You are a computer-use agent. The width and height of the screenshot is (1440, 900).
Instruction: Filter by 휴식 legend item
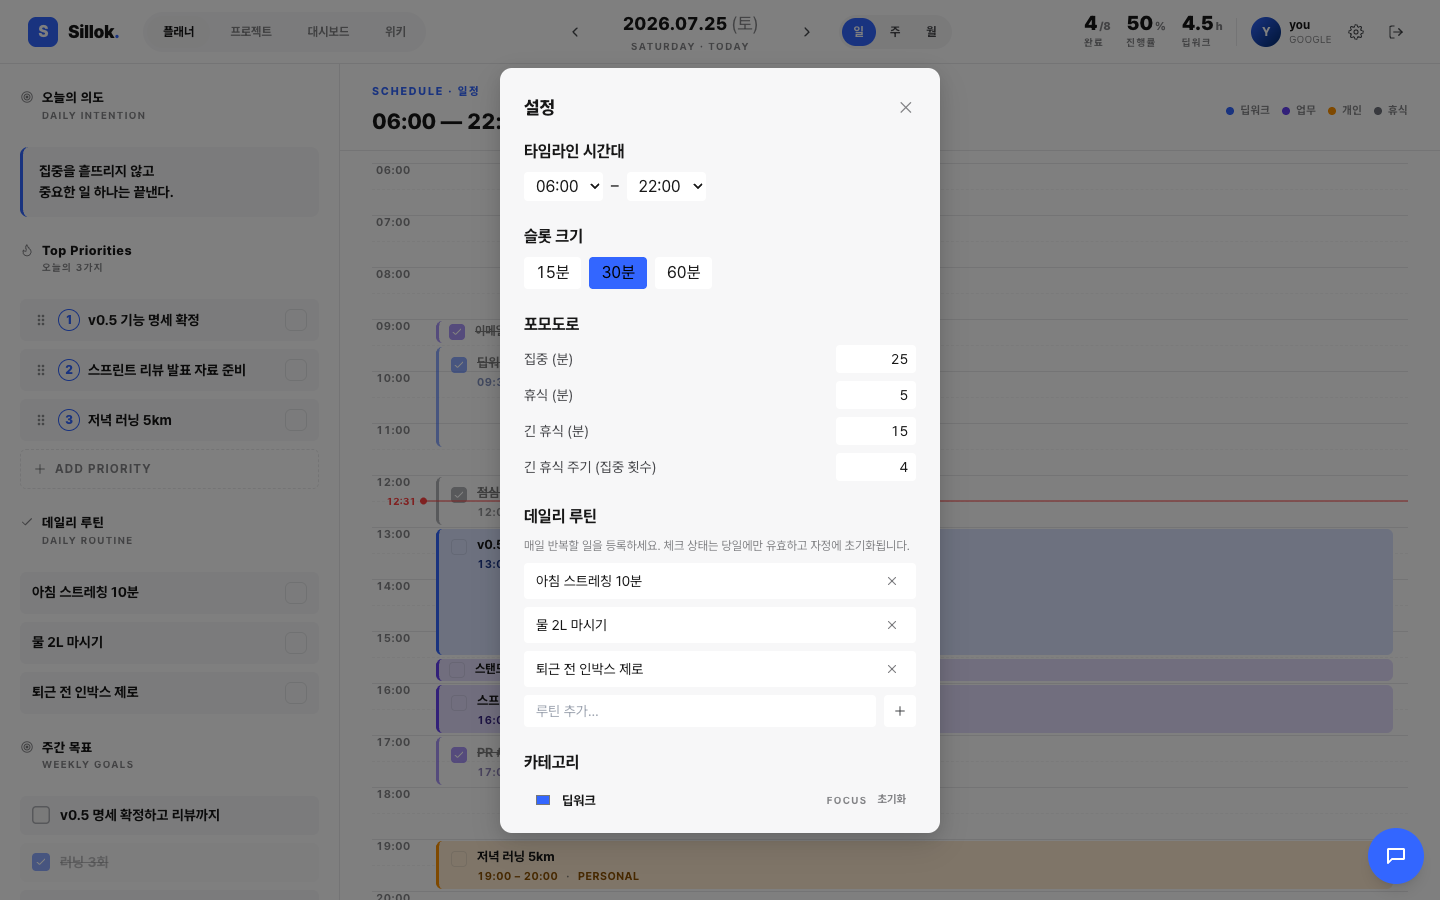tap(1391, 110)
